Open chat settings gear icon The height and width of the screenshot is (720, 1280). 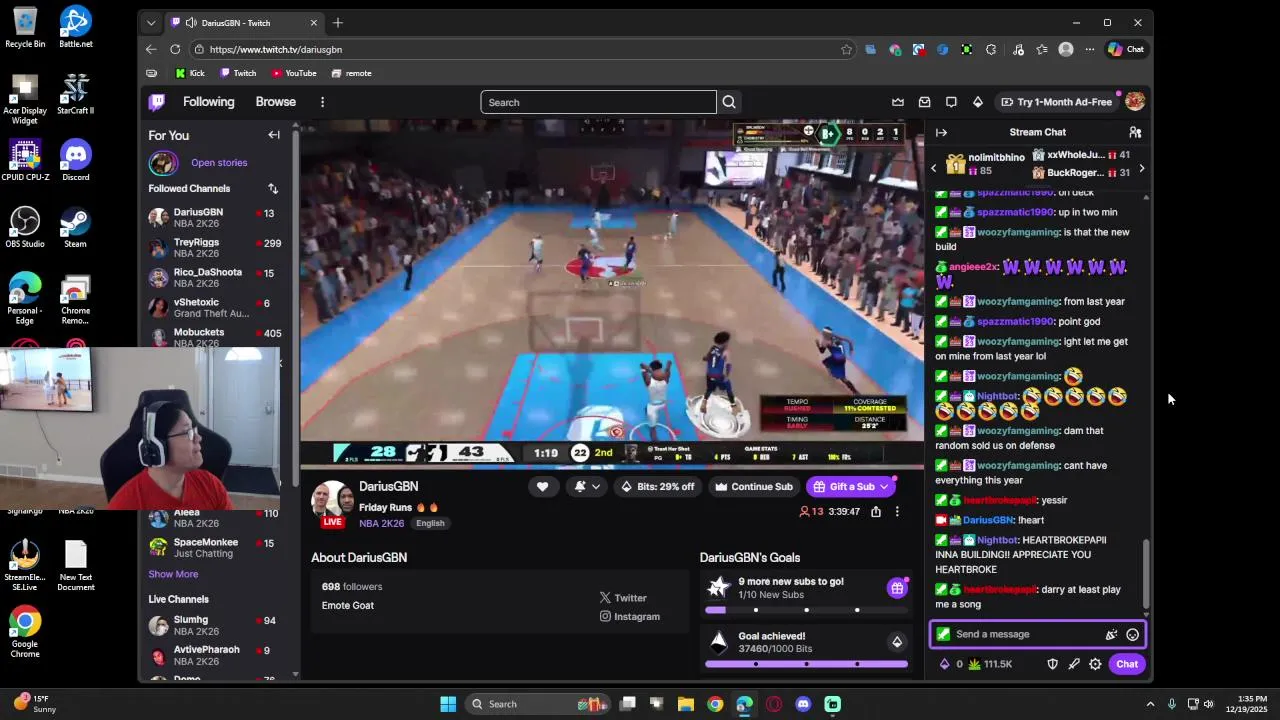[1095, 664]
